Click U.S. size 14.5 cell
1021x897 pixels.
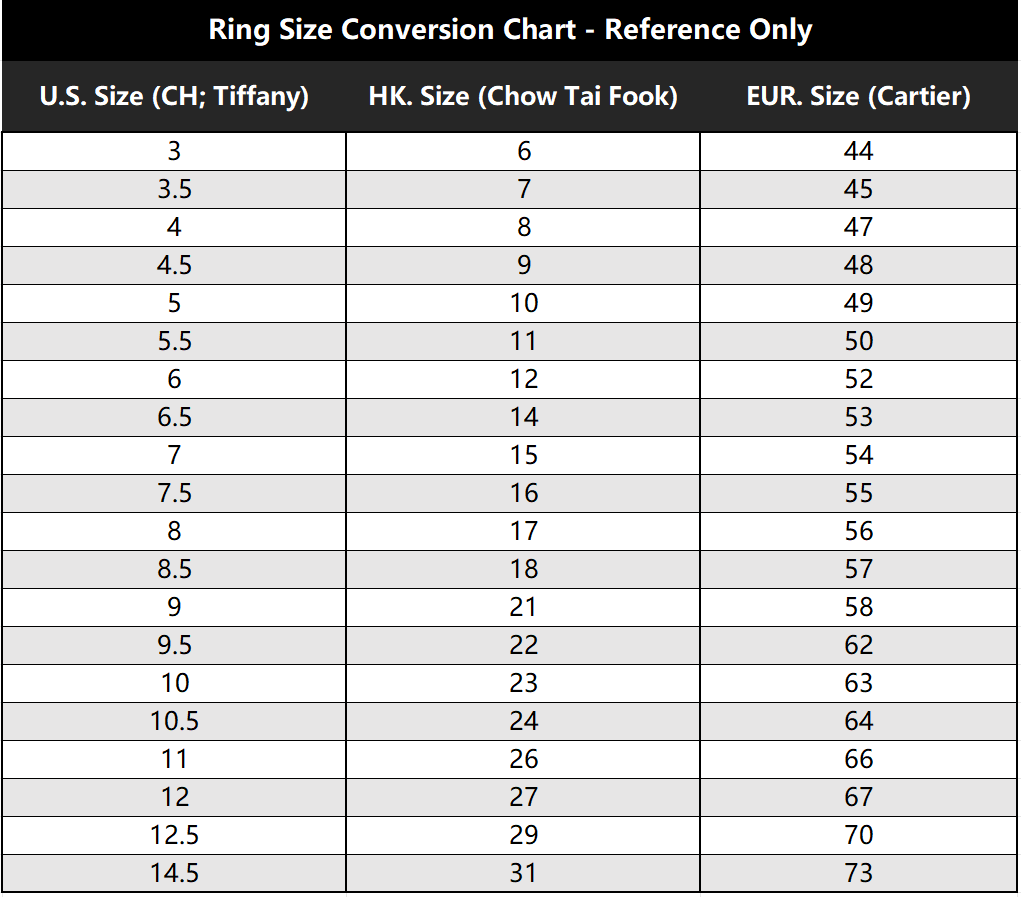tap(174, 873)
